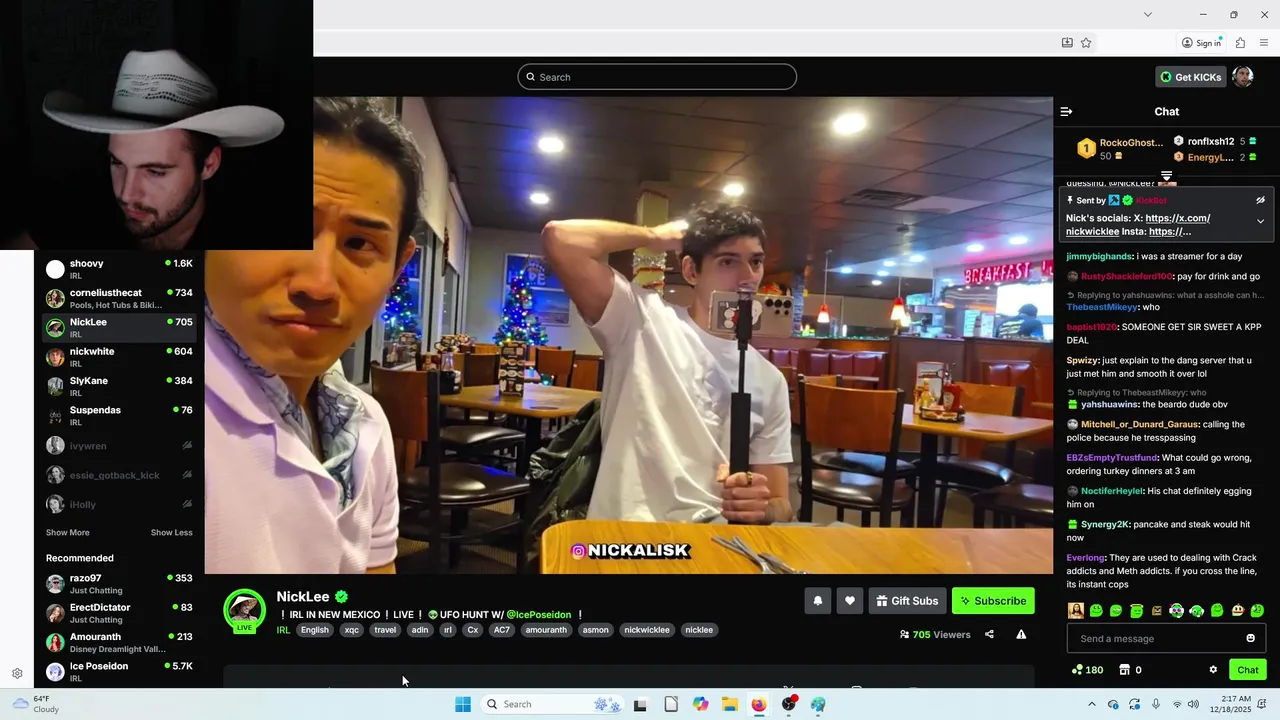Click the Kick search box
This screenshot has width=1280, height=720.
(657, 77)
